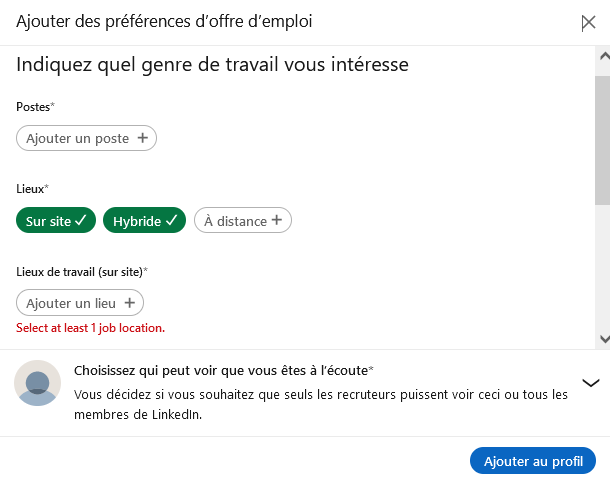
Task: Open "Choisissez qui peut voir que vous êtes à l'écoute"
Action: [224, 370]
